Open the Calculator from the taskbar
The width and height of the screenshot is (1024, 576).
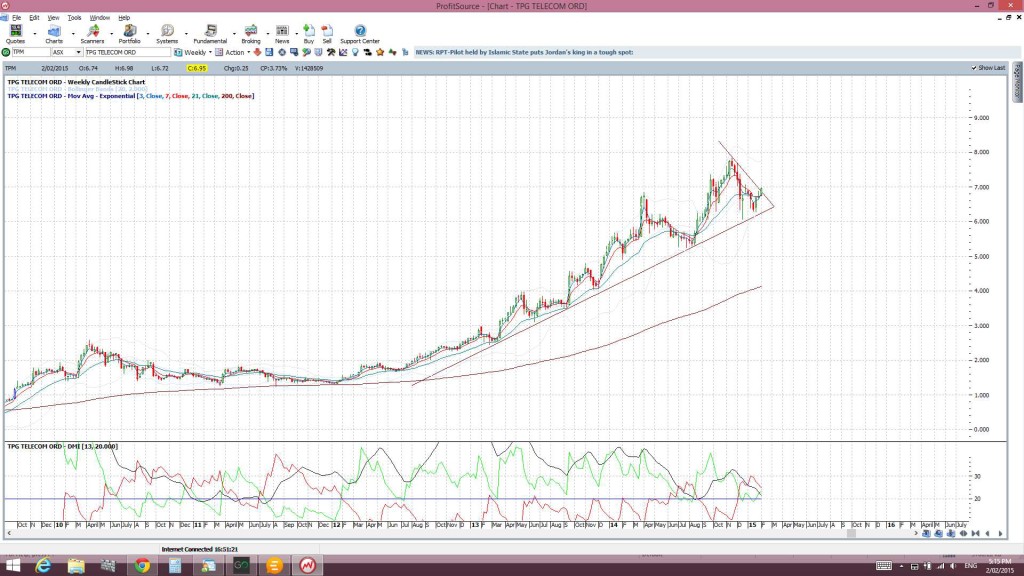coord(175,566)
